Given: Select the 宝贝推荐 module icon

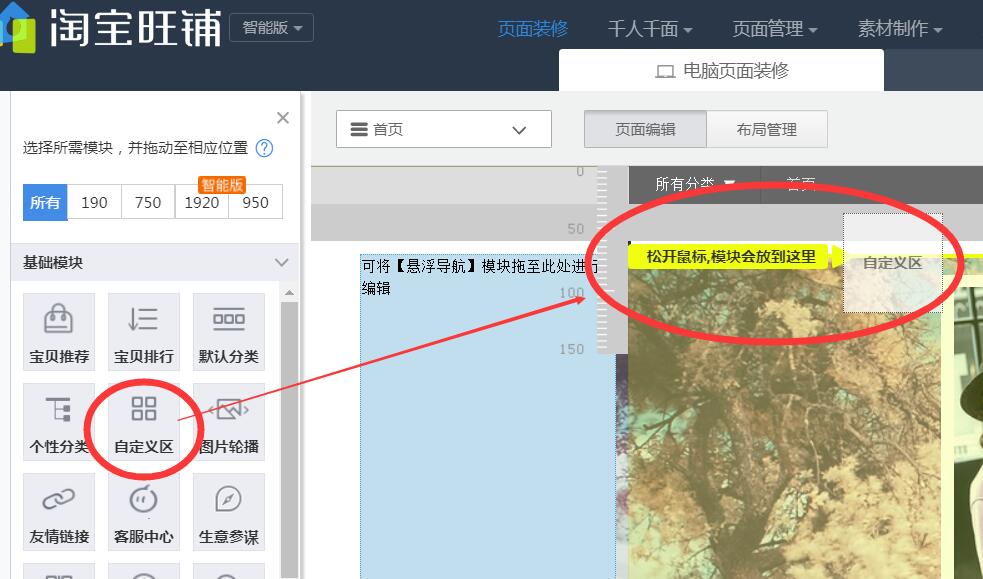Looking at the screenshot, I should pos(58,330).
